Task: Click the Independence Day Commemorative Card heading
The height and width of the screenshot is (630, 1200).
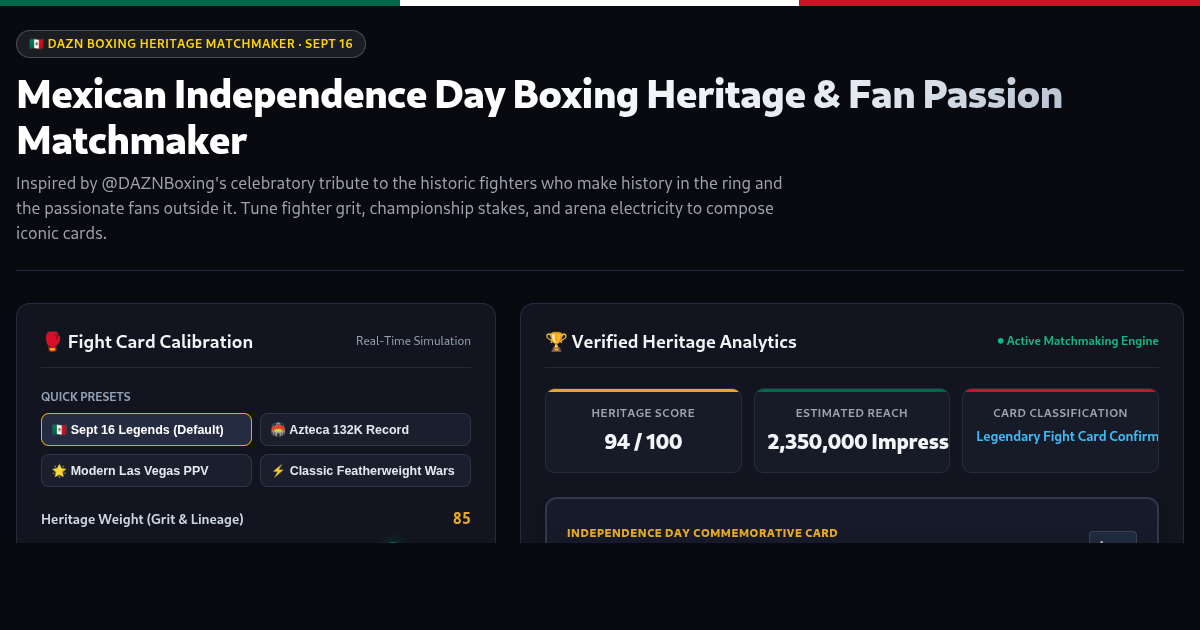Action: pyautogui.click(x=702, y=533)
